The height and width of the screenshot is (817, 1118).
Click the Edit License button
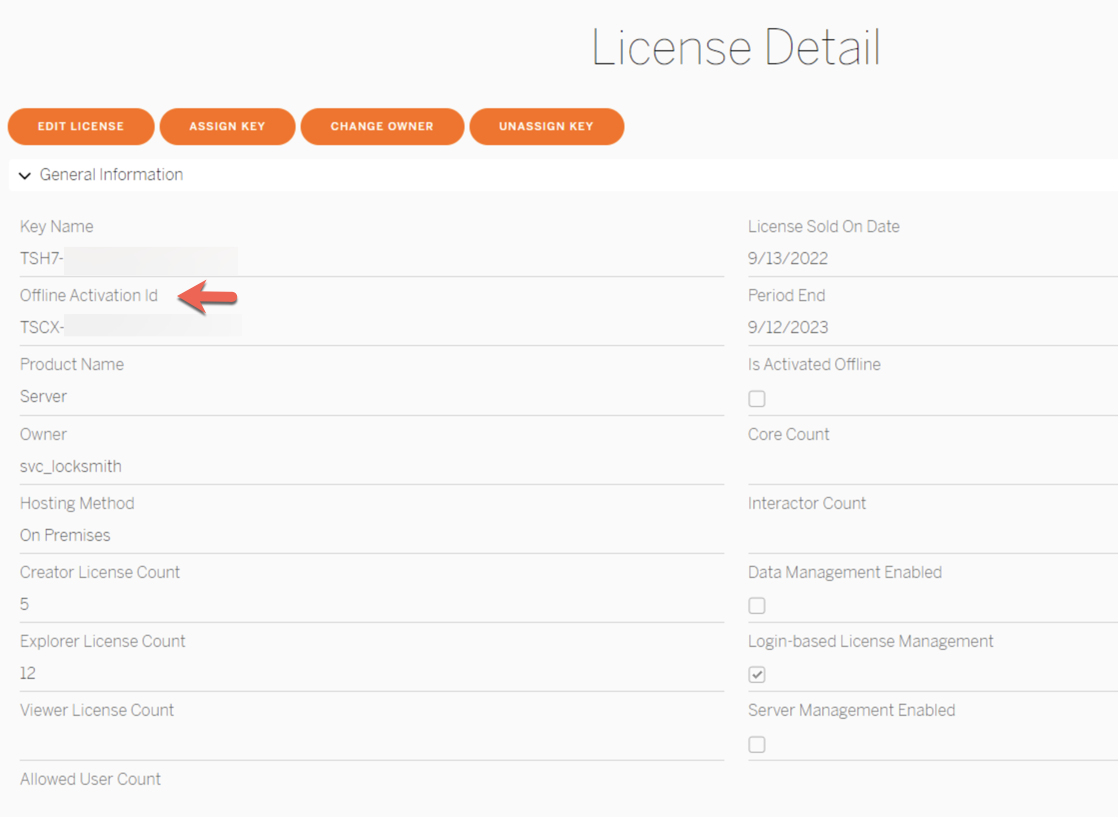click(81, 127)
